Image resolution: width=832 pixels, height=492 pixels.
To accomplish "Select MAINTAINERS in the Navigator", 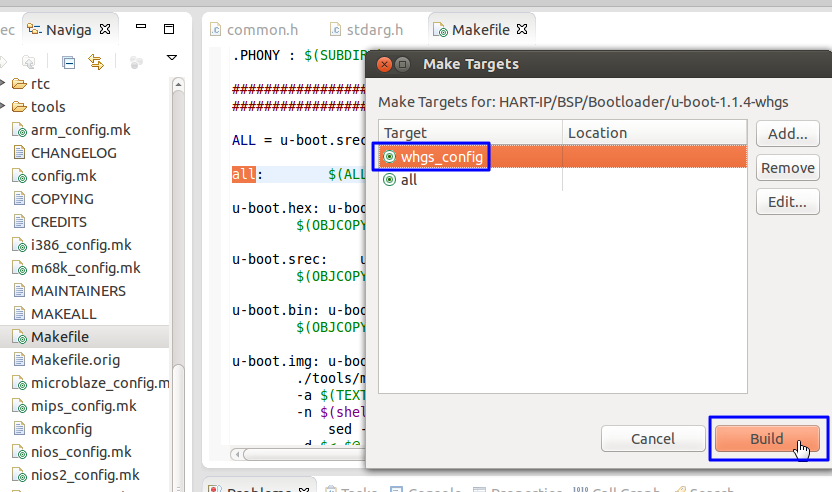I will 78,291.
